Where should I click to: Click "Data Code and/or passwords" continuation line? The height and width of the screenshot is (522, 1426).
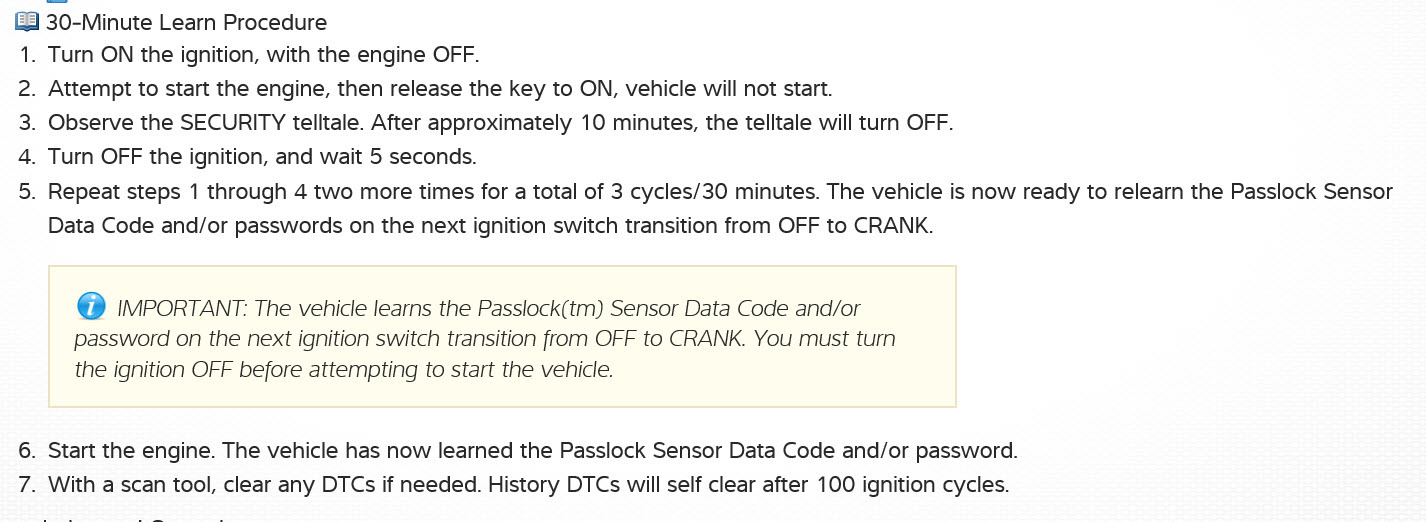(x=490, y=225)
